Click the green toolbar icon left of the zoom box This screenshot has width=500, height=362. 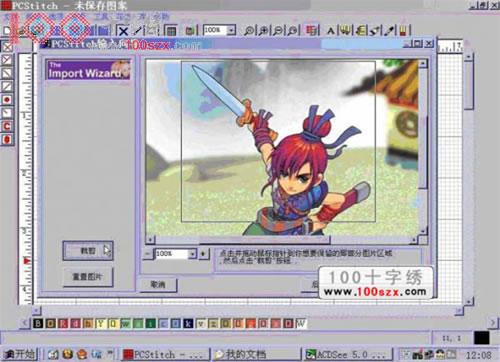tap(190, 31)
